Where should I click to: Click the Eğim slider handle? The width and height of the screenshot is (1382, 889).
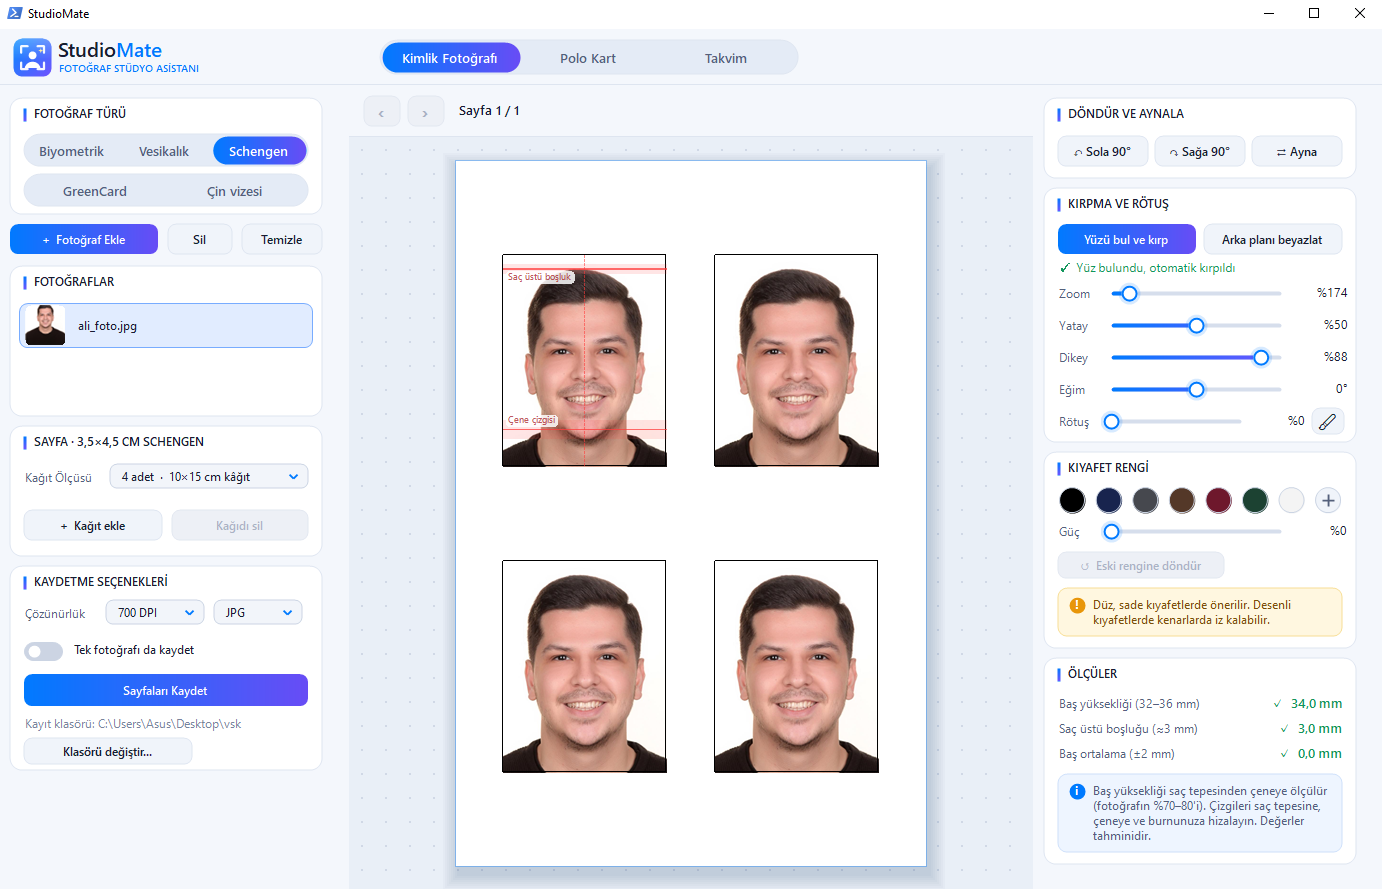(x=1196, y=390)
